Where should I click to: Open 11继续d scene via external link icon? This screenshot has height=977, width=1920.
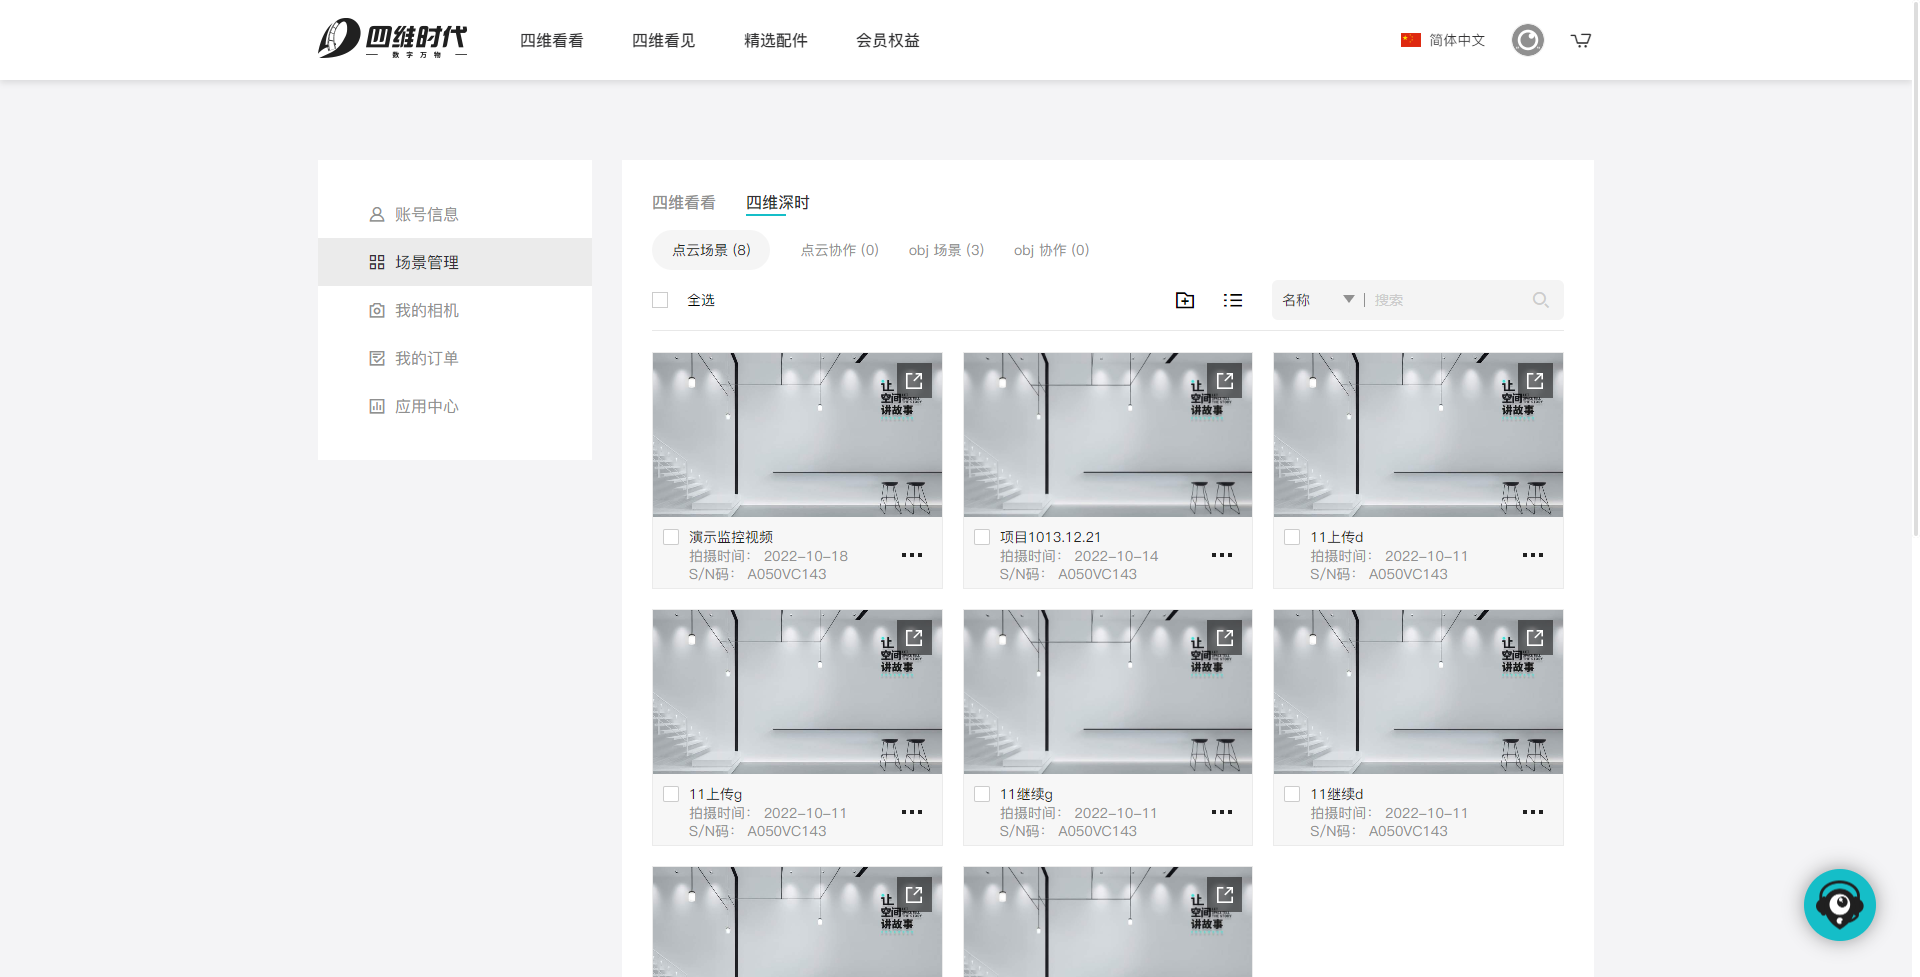pos(1535,638)
